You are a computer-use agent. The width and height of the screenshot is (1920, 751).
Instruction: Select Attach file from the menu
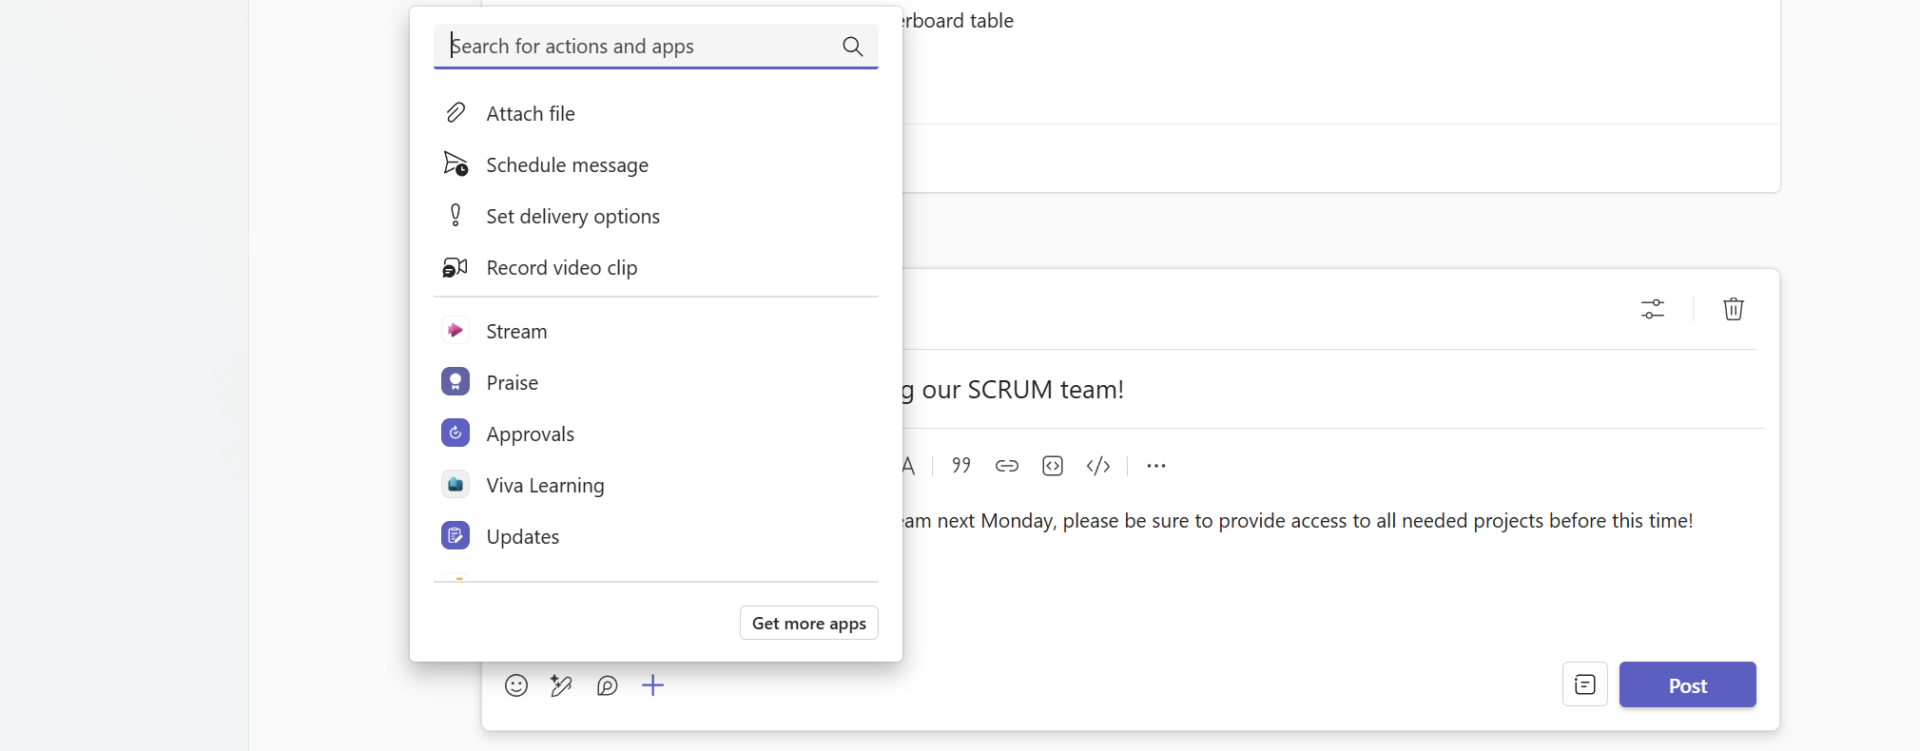[x=530, y=114]
